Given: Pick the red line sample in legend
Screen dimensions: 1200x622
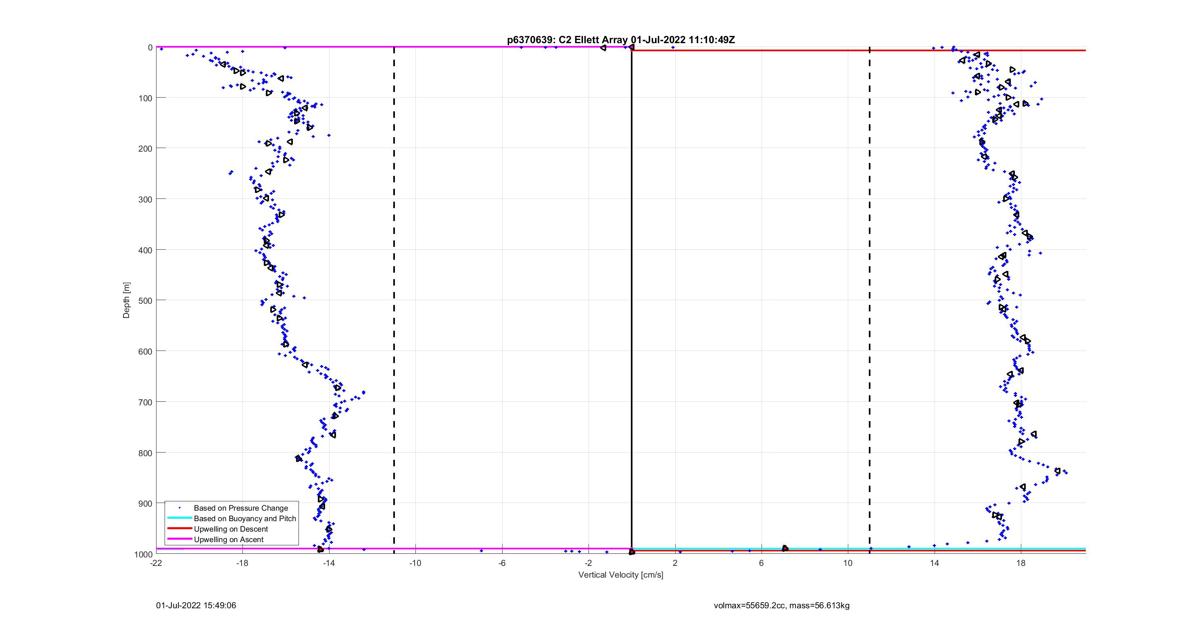Looking at the screenshot, I should (x=178, y=528).
